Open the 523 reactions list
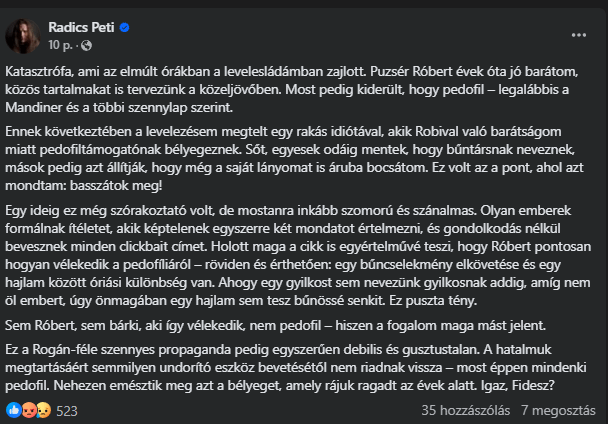The image size is (608, 424). [x=67, y=411]
